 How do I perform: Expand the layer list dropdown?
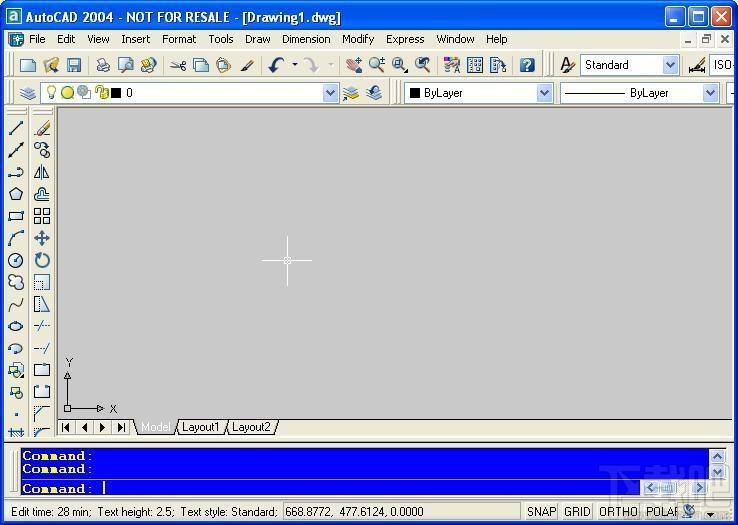pos(330,93)
